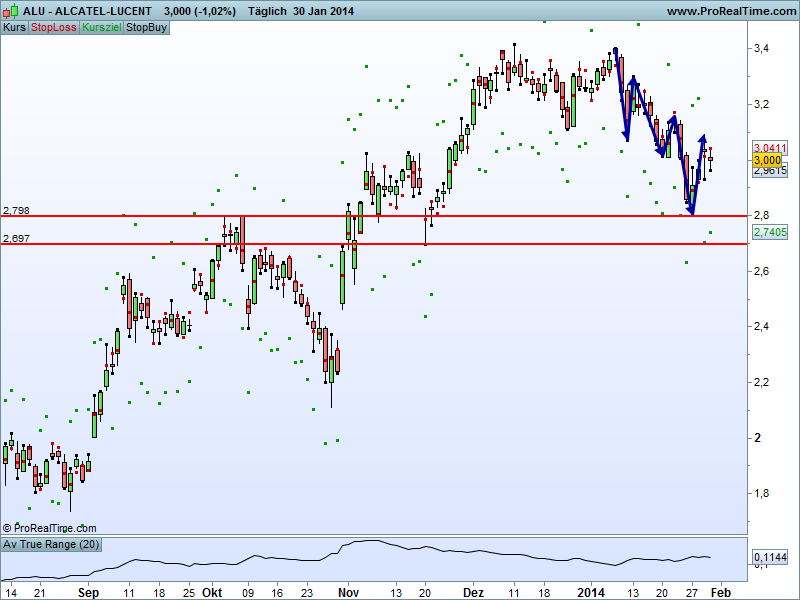The height and width of the screenshot is (600, 800).
Task: Click the 3,000 (-1,02%) price readout
Action: pos(200,11)
